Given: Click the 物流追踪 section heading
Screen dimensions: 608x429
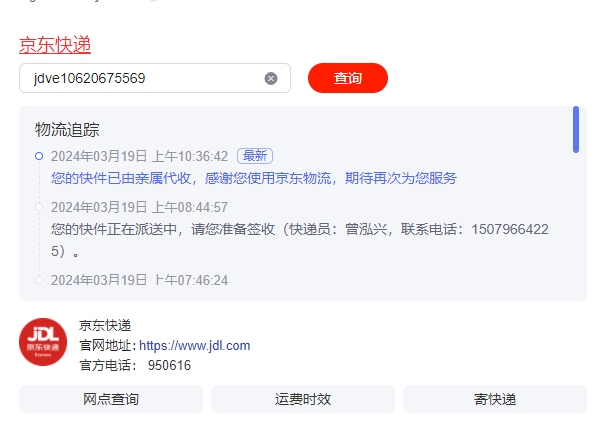Looking at the screenshot, I should (x=67, y=130).
